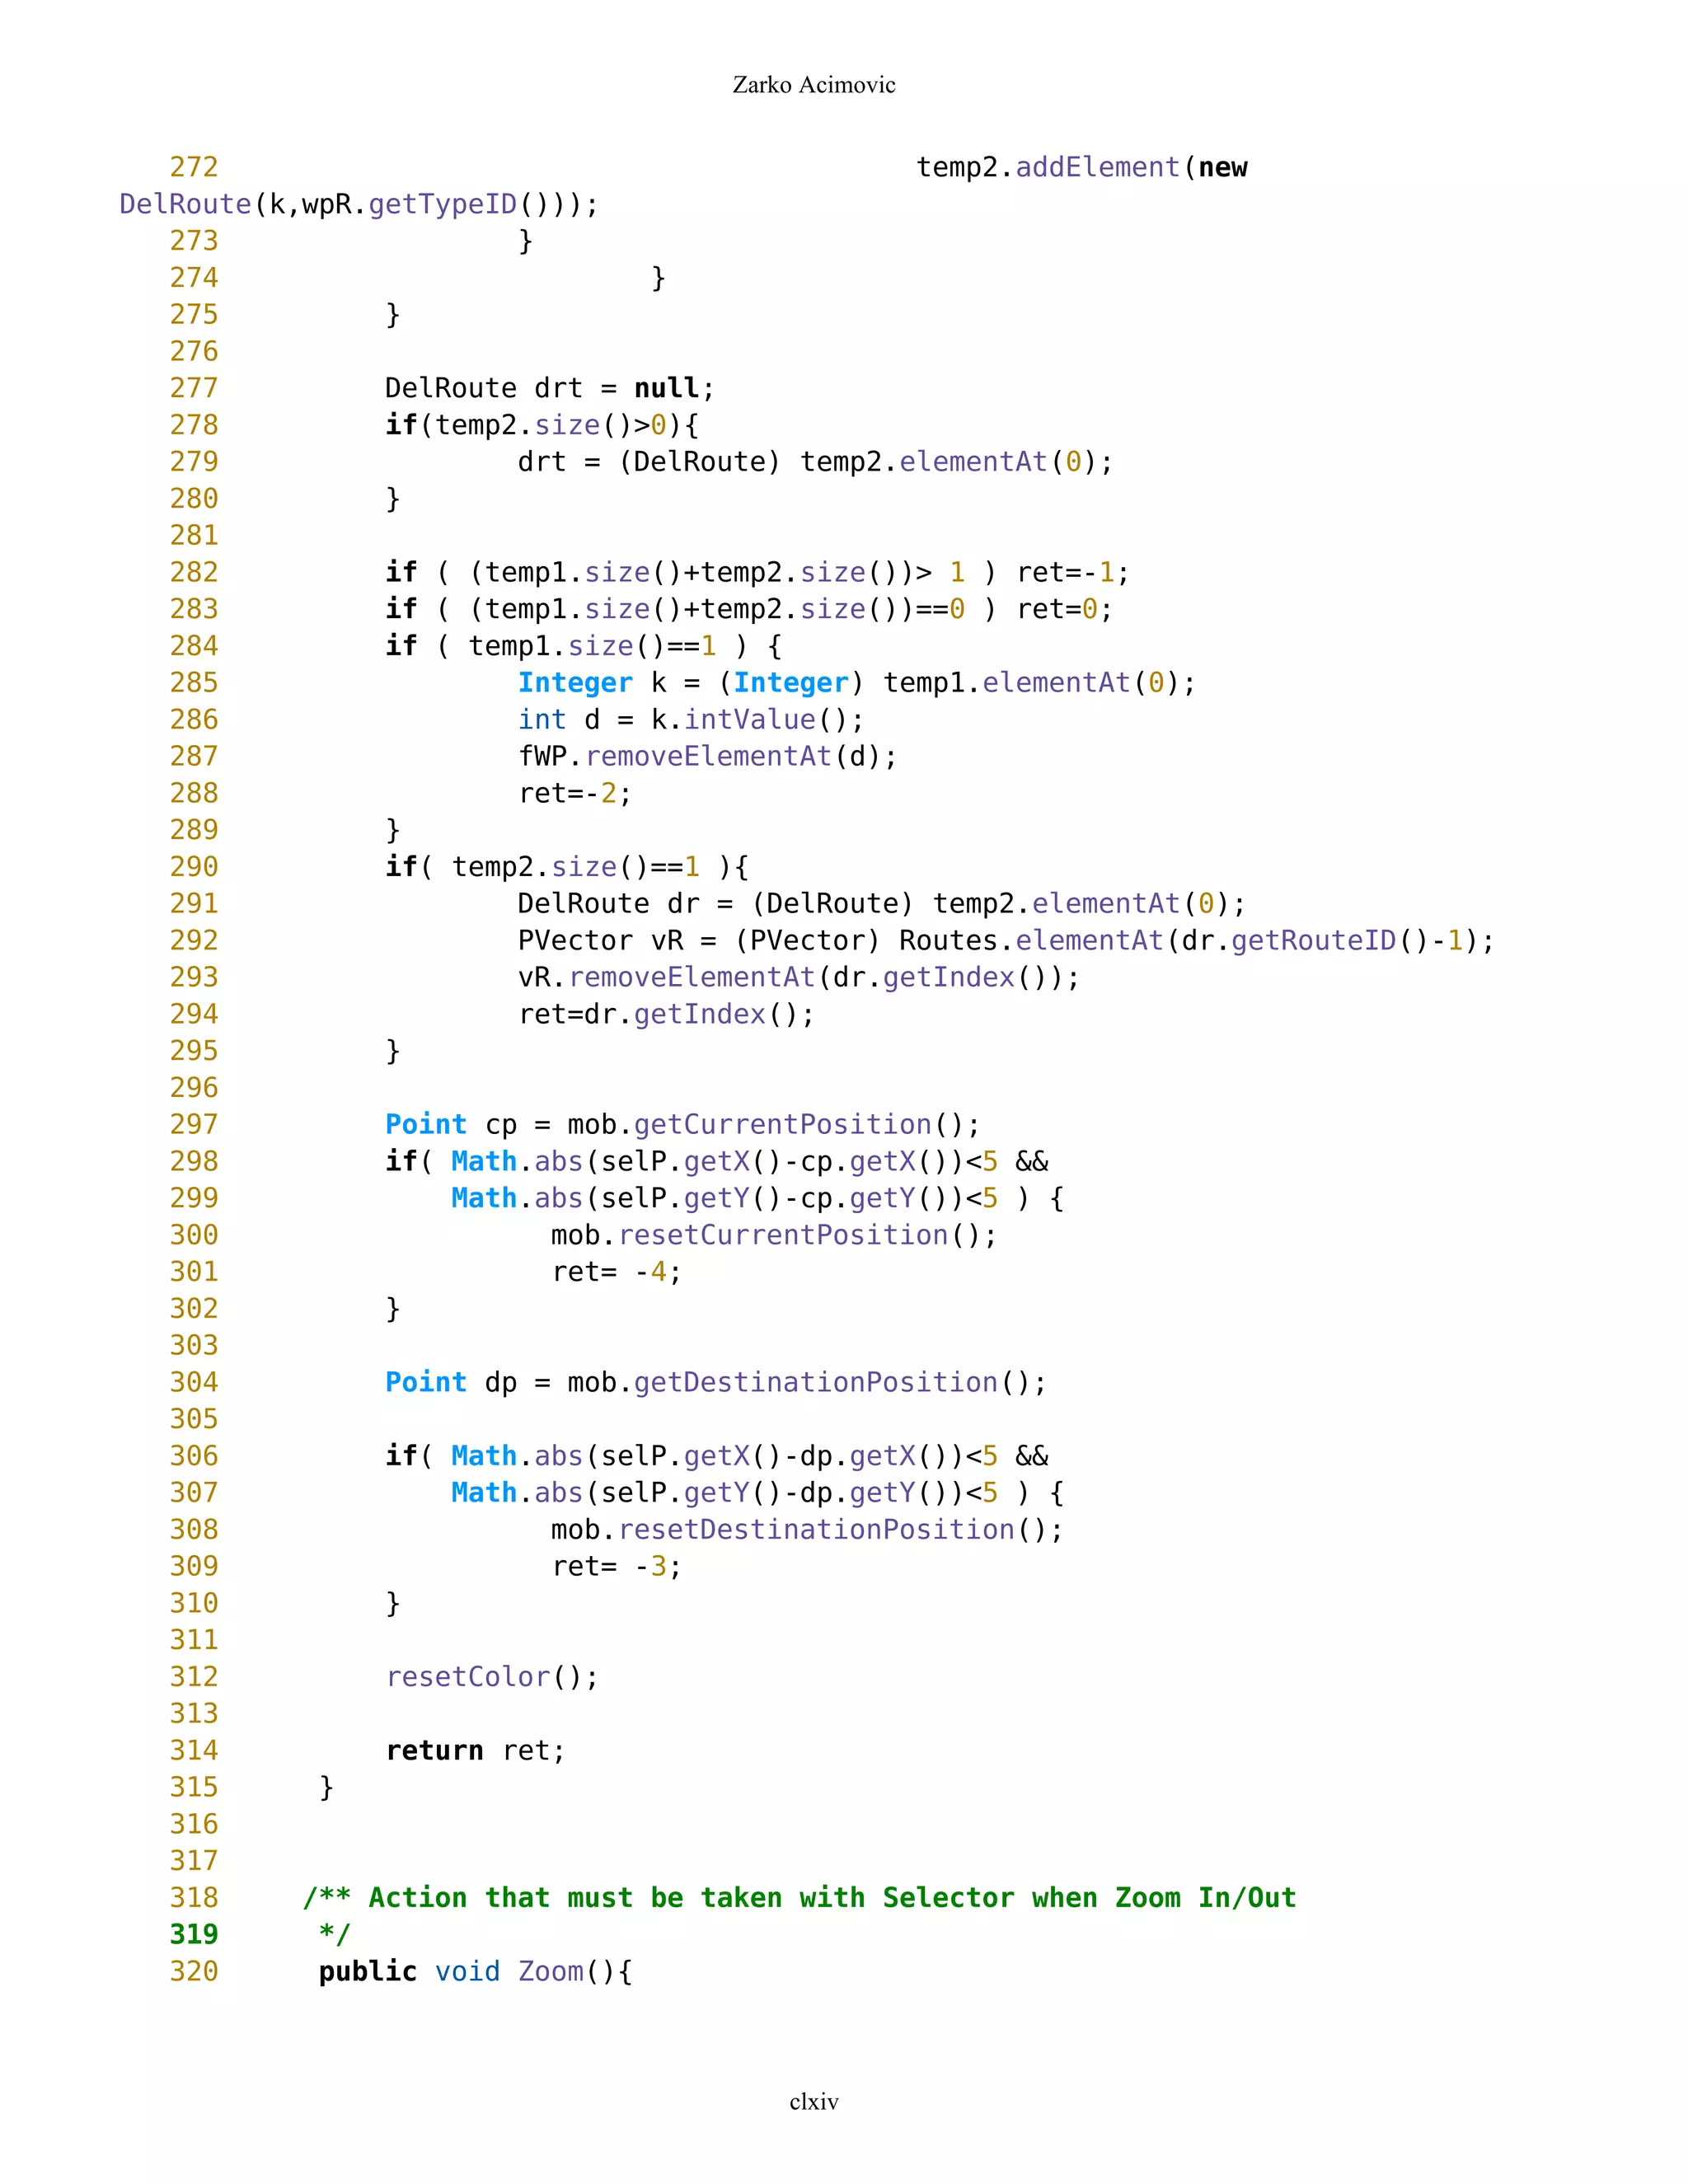
Task: Select line number 304
Action: [194, 1382]
